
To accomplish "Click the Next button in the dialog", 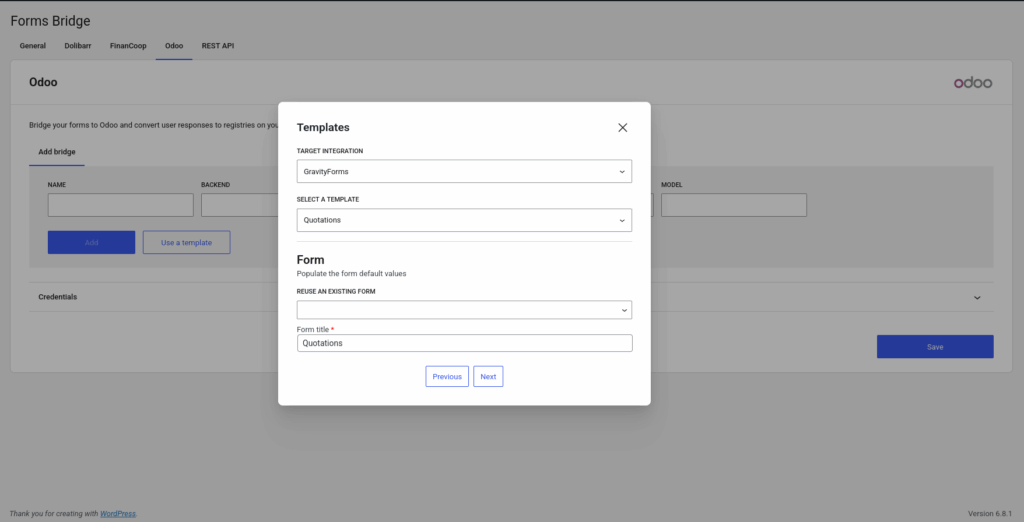I will tap(488, 376).
